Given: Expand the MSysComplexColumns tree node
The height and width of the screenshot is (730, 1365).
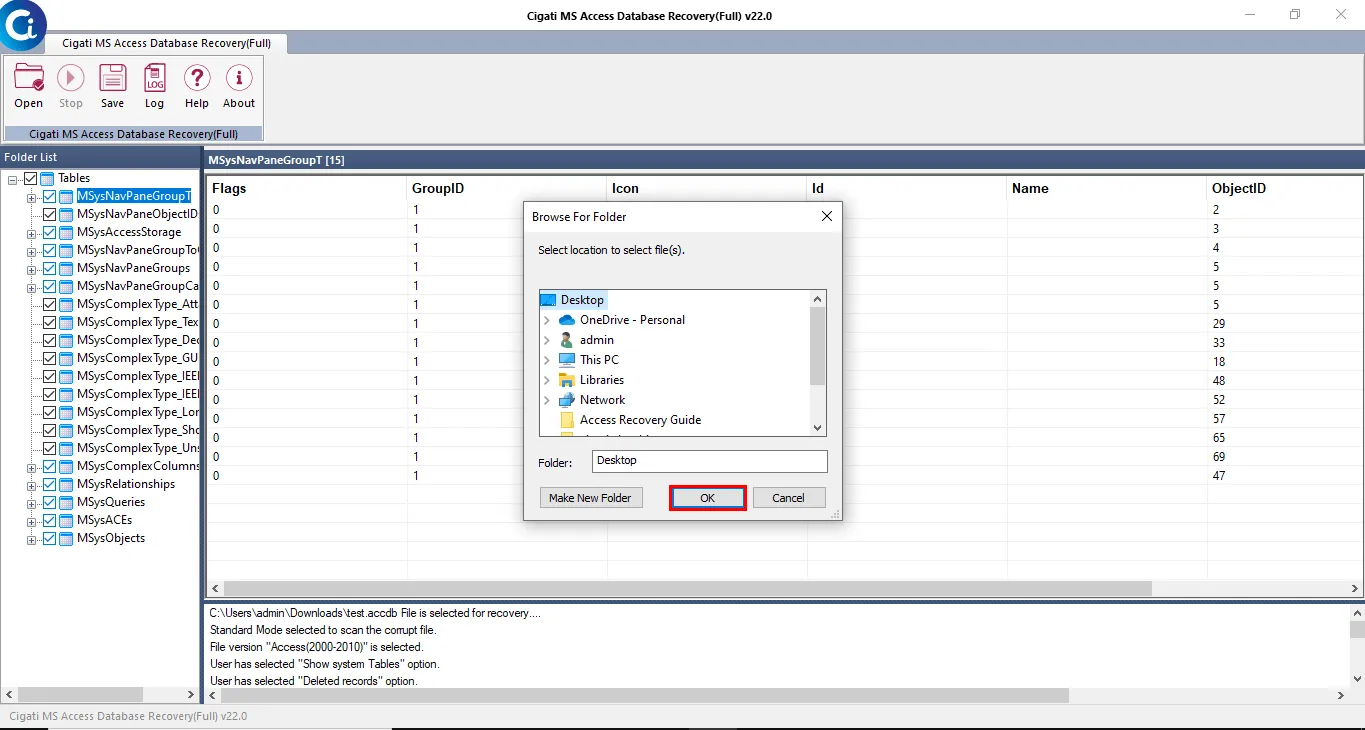Looking at the screenshot, I should (32, 467).
